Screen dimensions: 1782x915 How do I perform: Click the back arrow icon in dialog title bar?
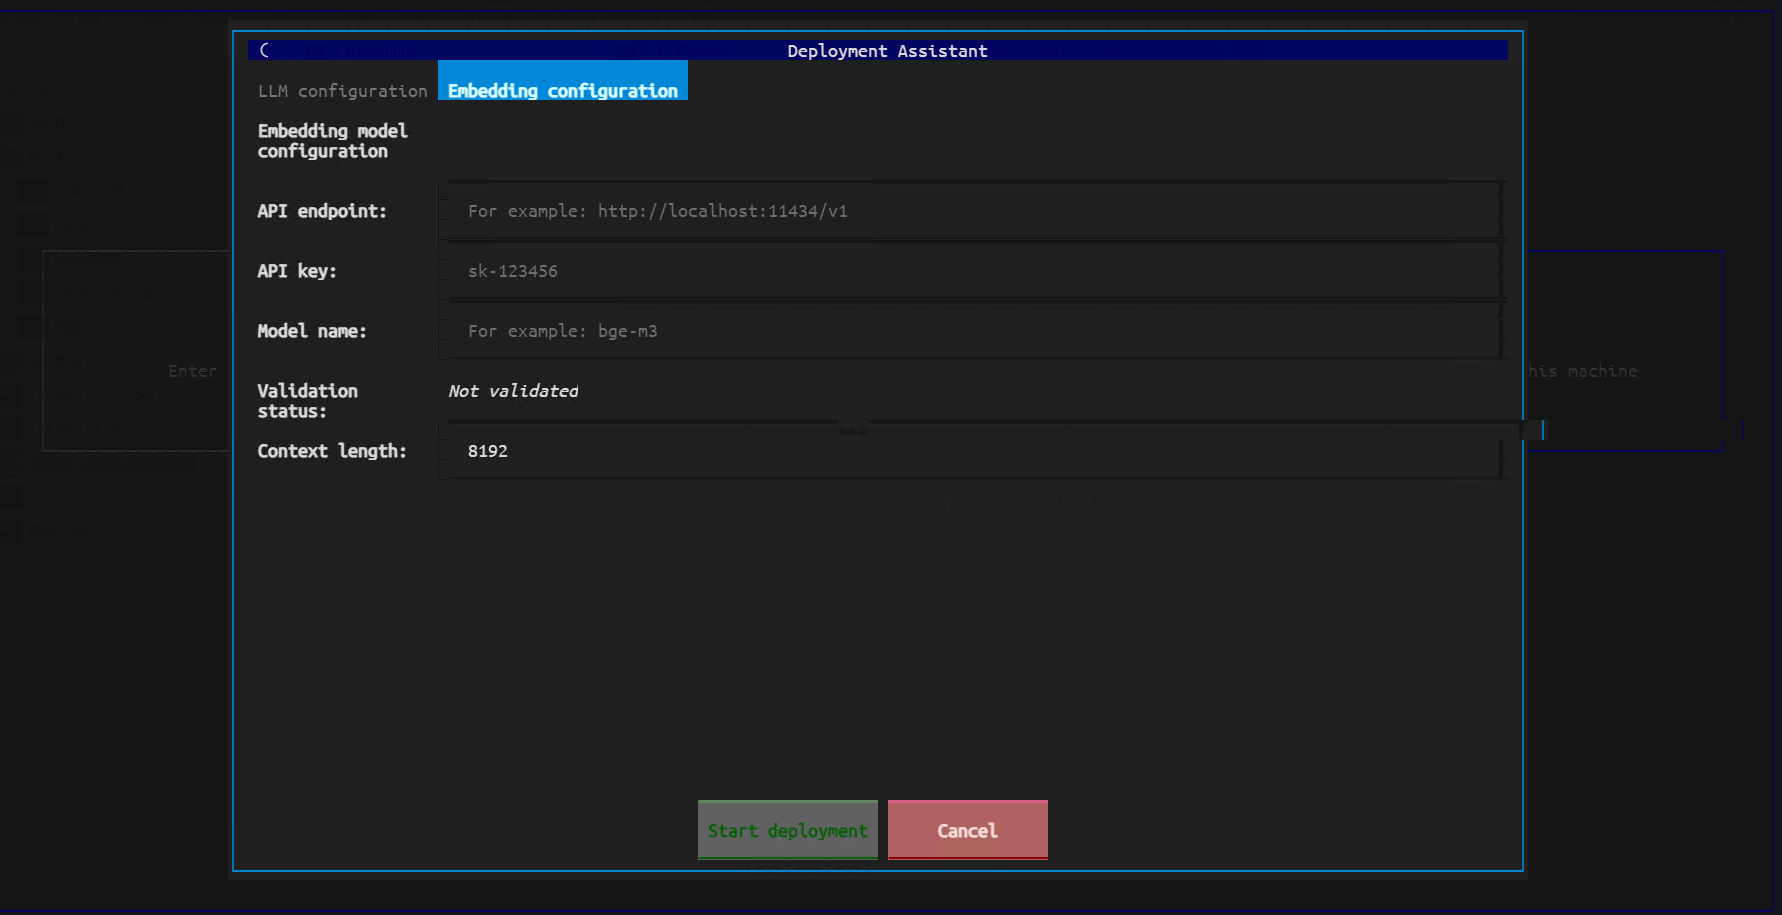pos(265,49)
